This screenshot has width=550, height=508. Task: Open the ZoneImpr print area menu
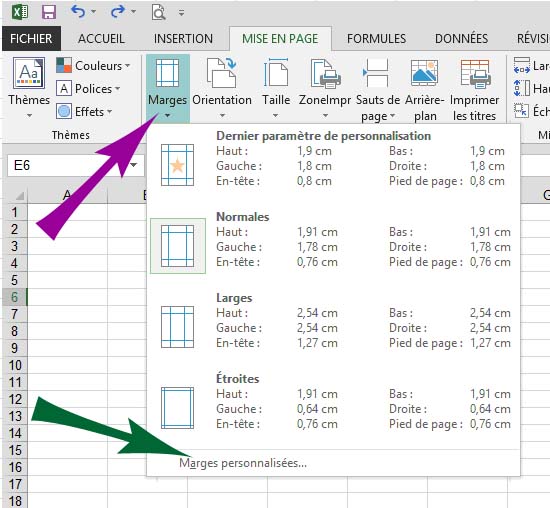(x=325, y=88)
